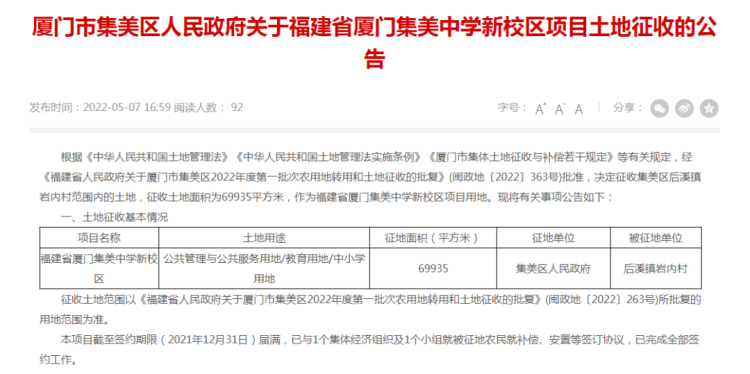Decrease font size with A- button
The height and width of the screenshot is (374, 750).
click(x=560, y=109)
